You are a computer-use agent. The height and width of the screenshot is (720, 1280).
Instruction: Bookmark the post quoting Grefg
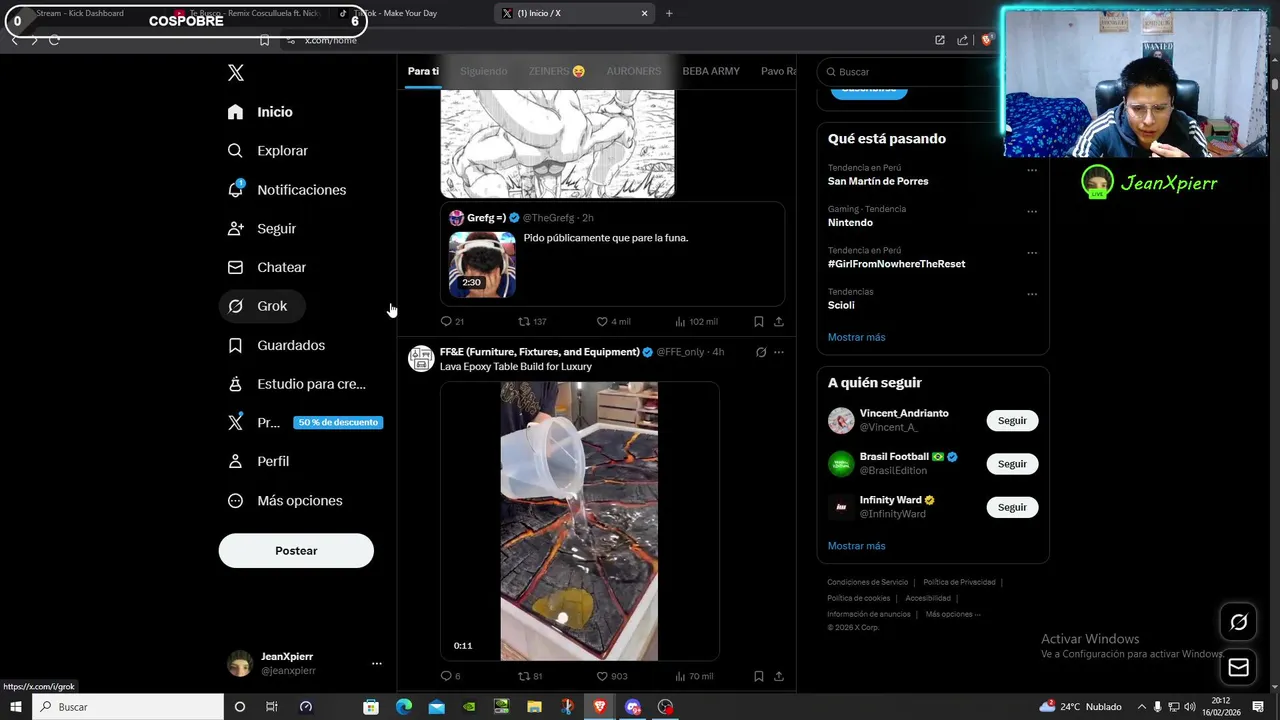point(758,321)
